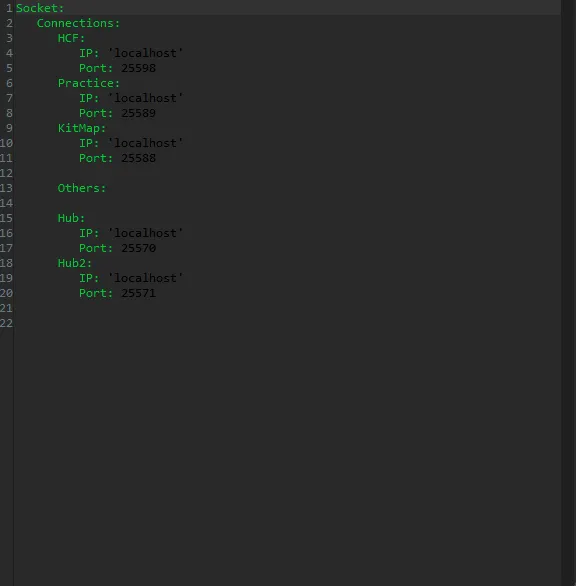Click the 'Hub:' key text
Image resolution: width=576 pixels, height=586 pixels.
click(x=71, y=218)
